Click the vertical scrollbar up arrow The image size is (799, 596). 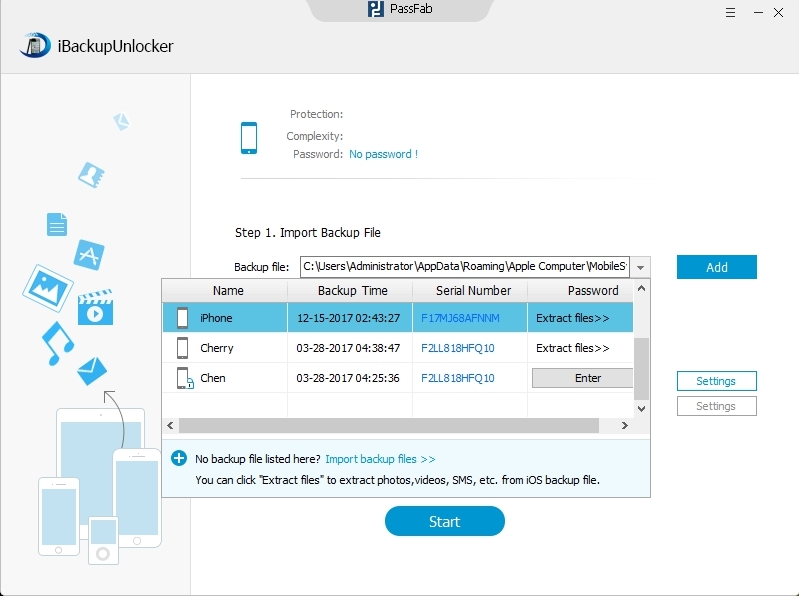(642, 288)
